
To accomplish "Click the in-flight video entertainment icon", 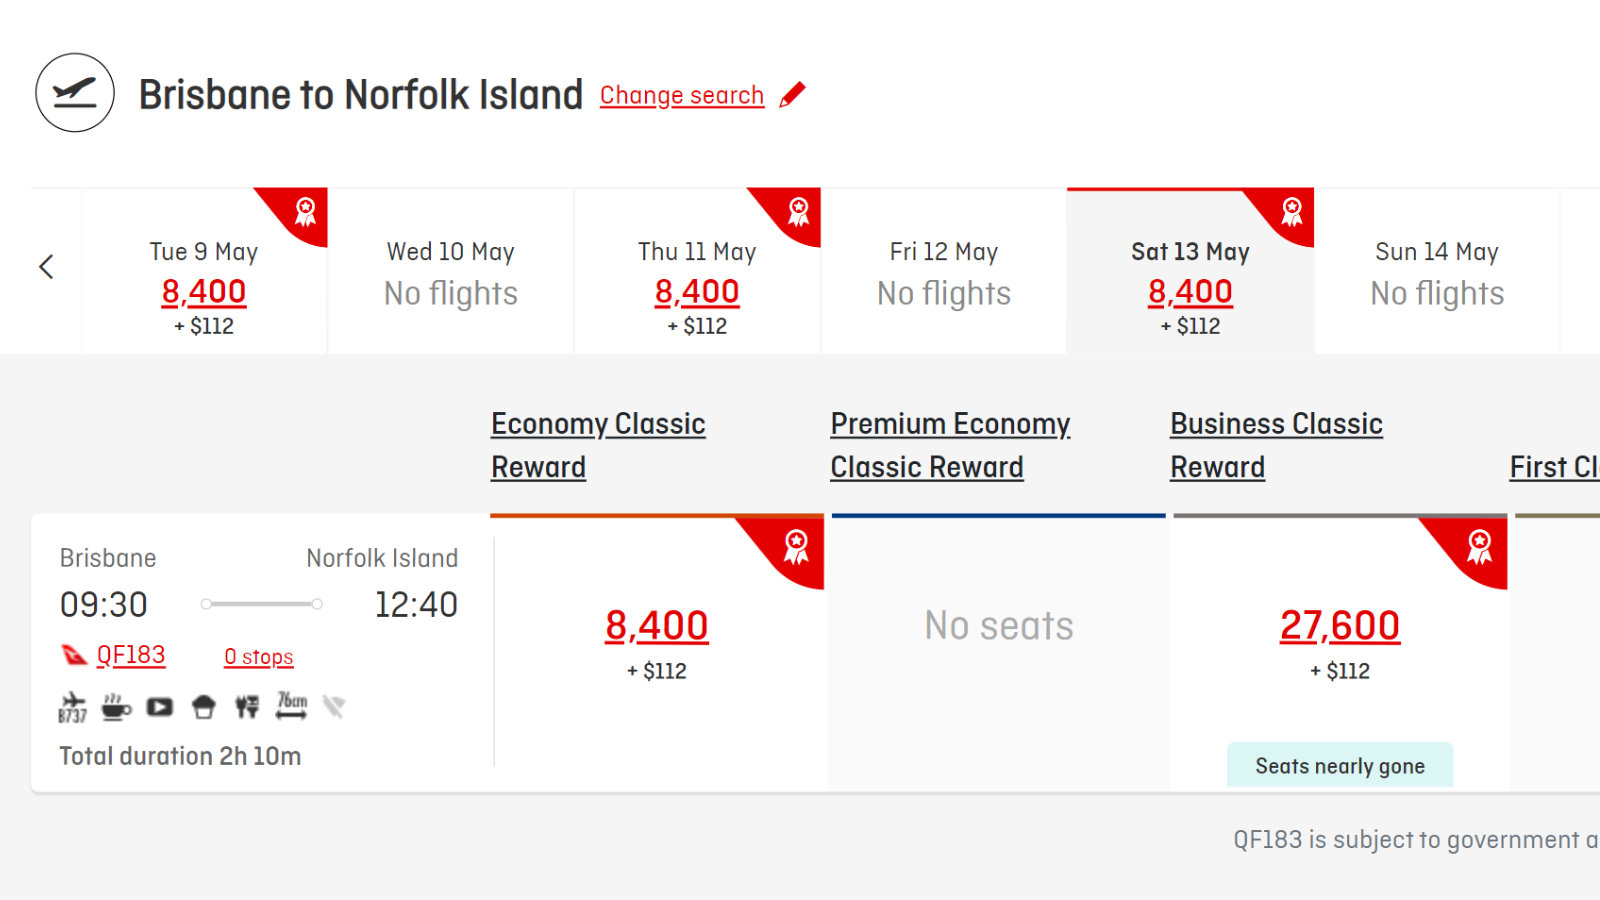I will tap(160, 707).
